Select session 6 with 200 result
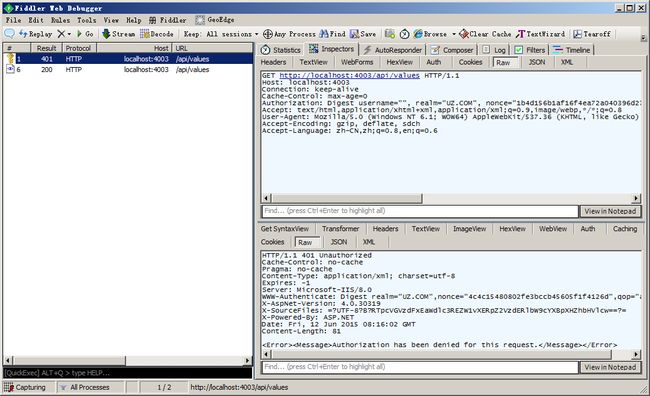The width and height of the screenshot is (650, 396). tap(128, 70)
